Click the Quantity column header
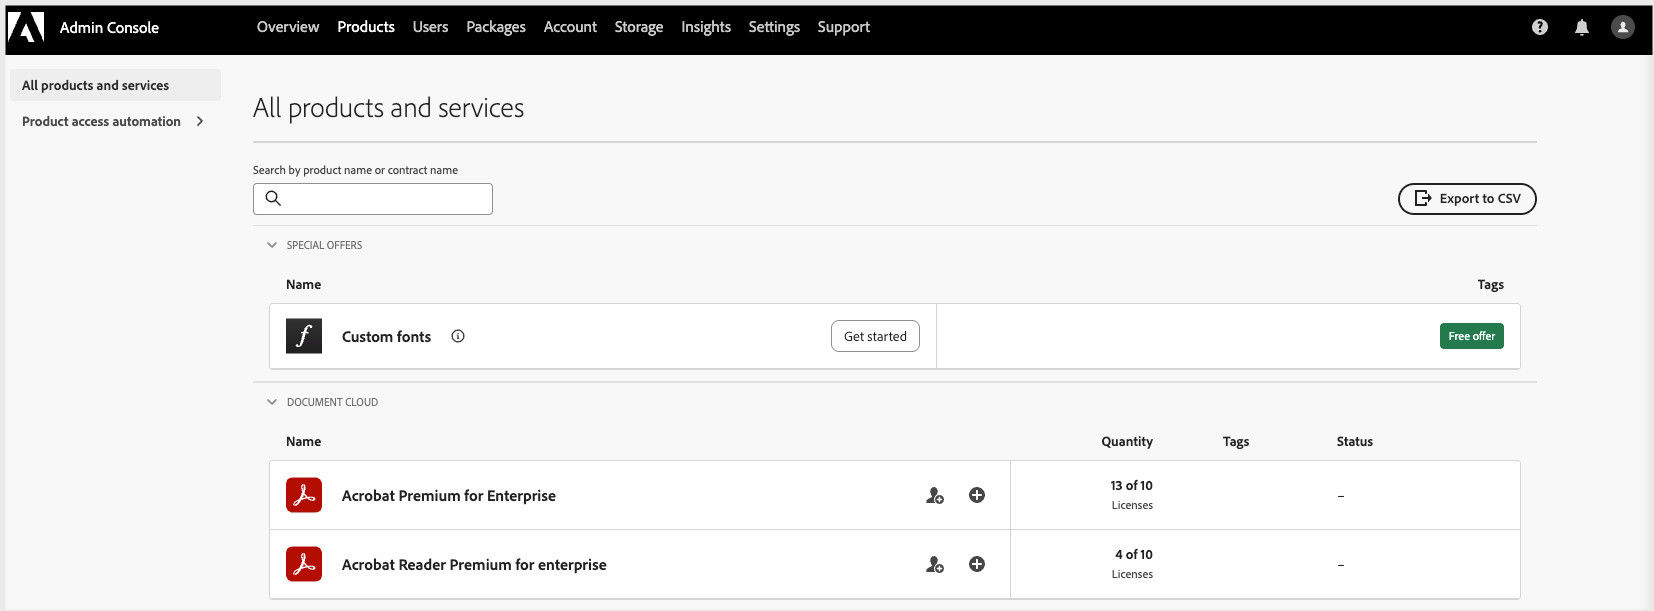This screenshot has width=1654, height=611. (1127, 441)
